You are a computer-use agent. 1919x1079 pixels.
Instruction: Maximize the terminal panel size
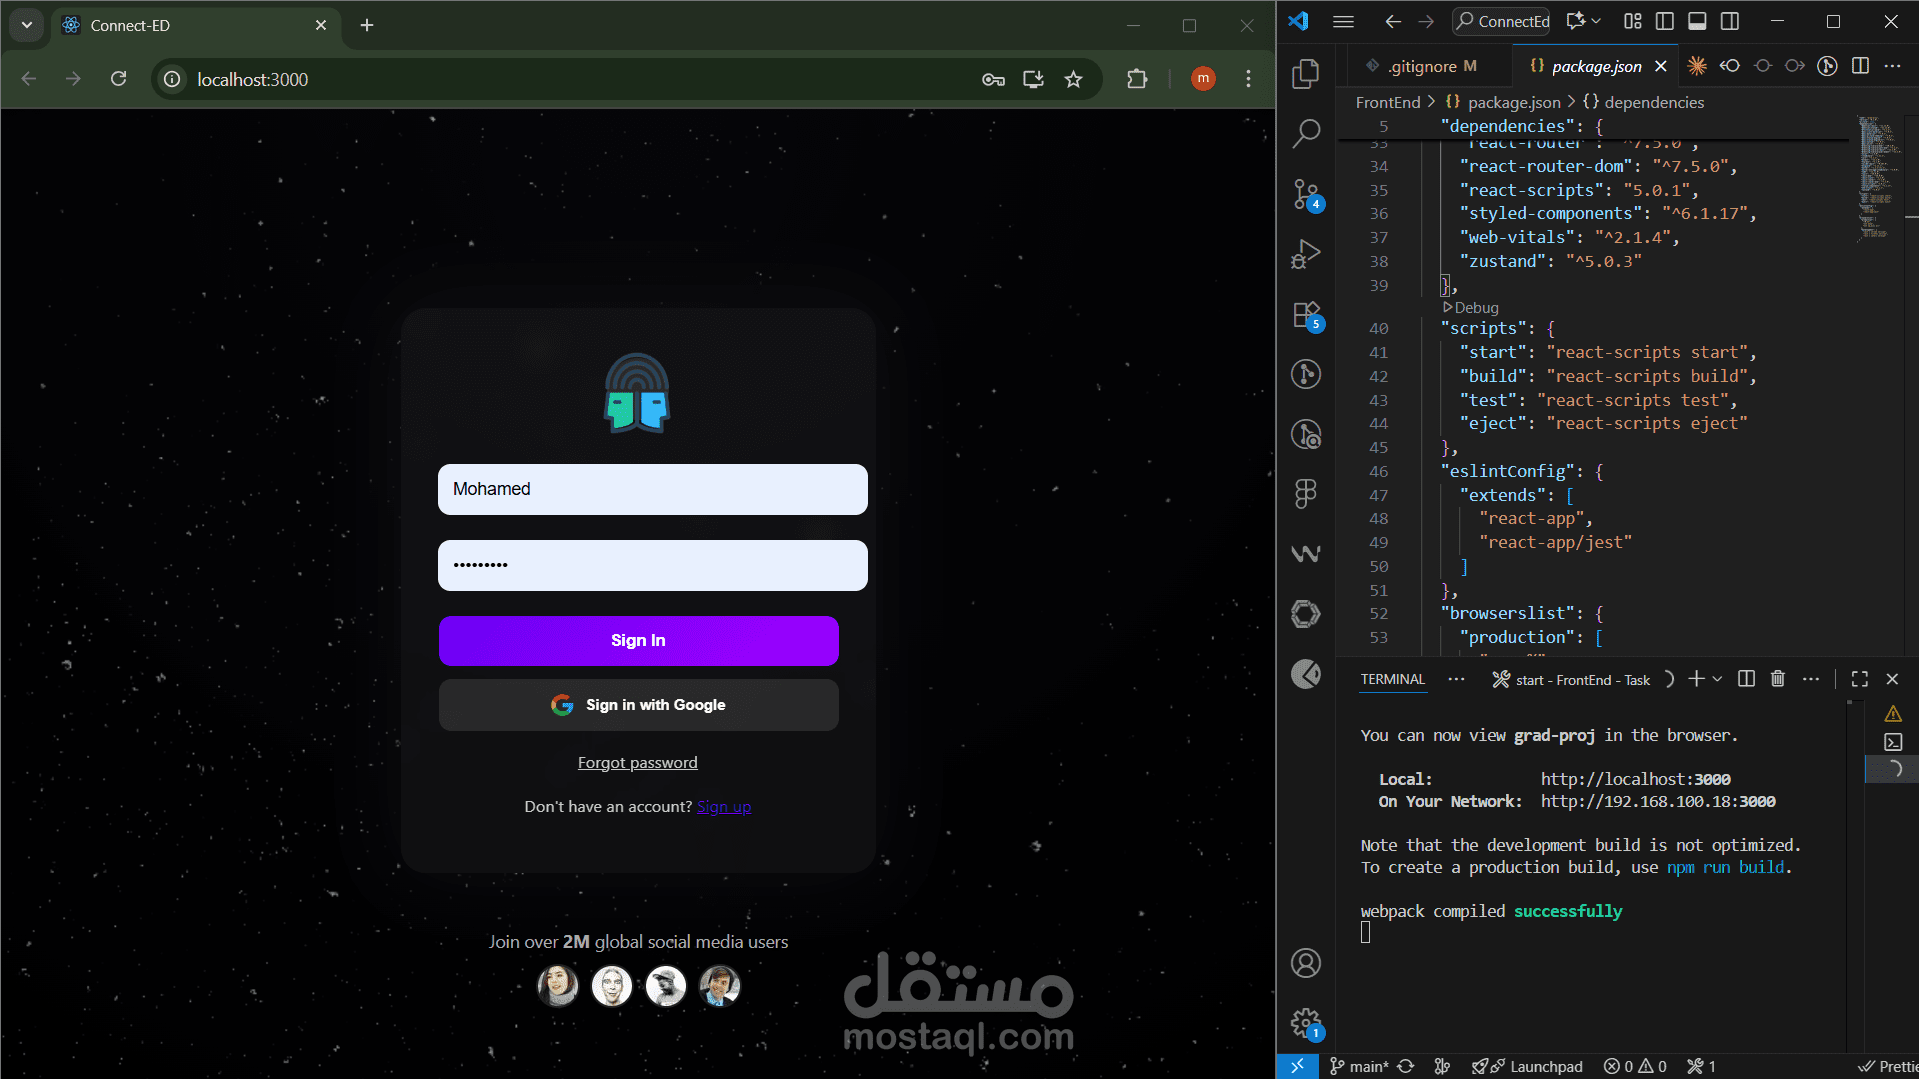(x=1860, y=679)
